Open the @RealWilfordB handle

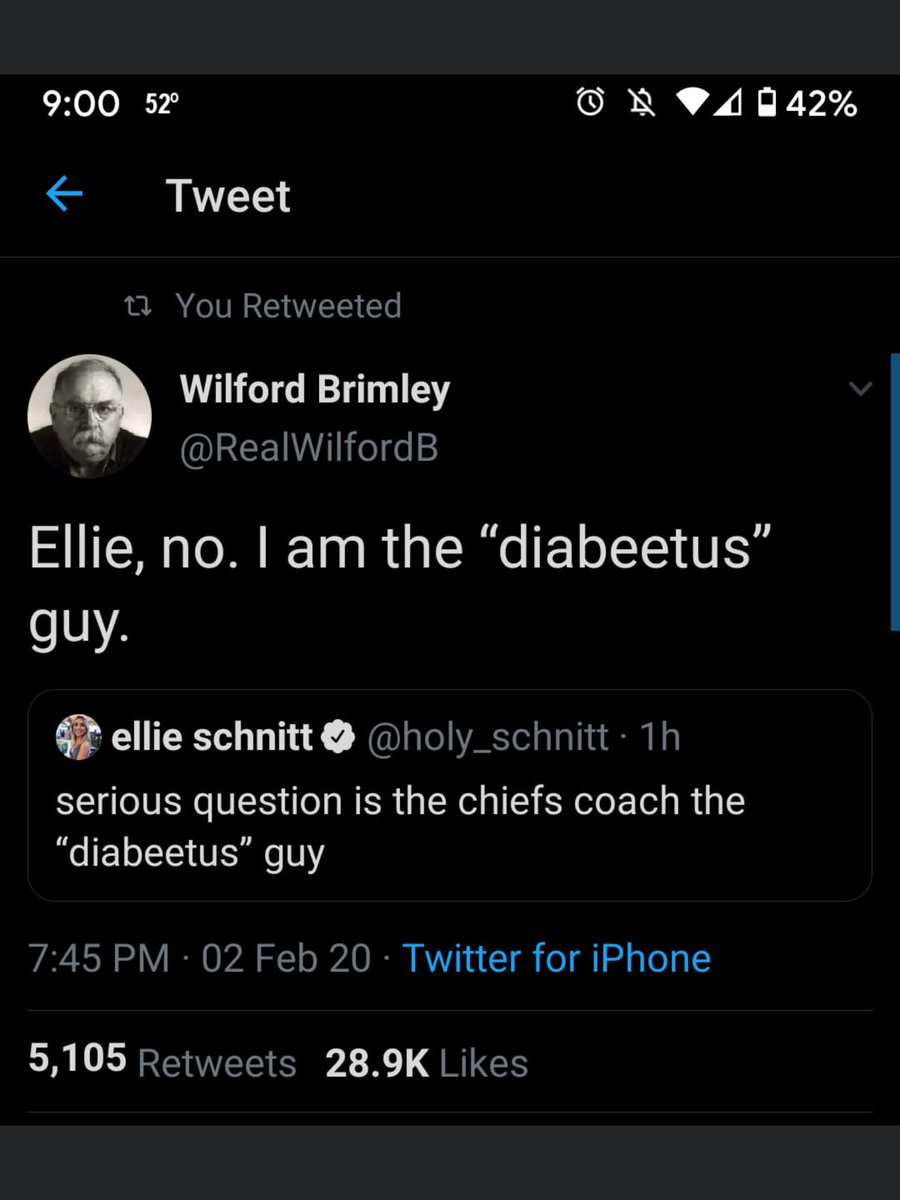pyautogui.click(x=309, y=448)
